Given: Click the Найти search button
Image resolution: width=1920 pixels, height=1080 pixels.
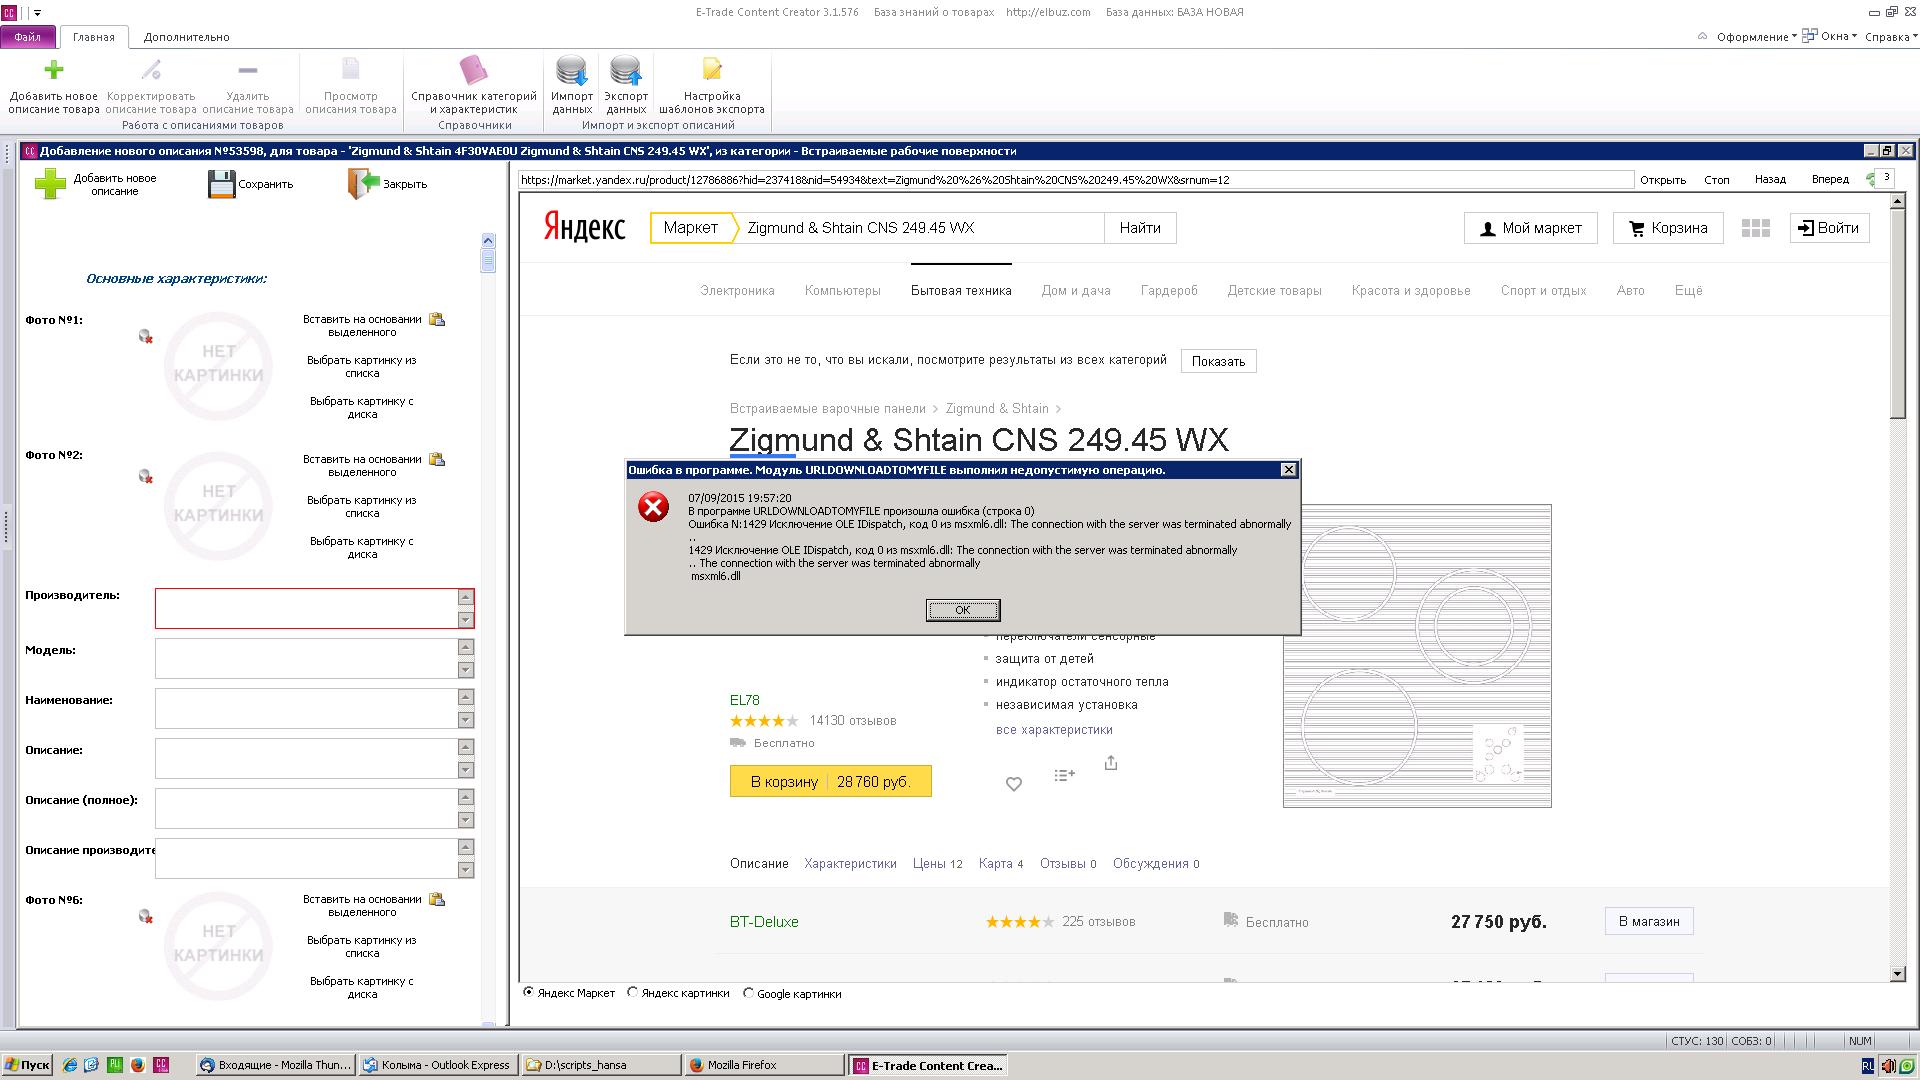Looking at the screenshot, I should [x=1140, y=228].
